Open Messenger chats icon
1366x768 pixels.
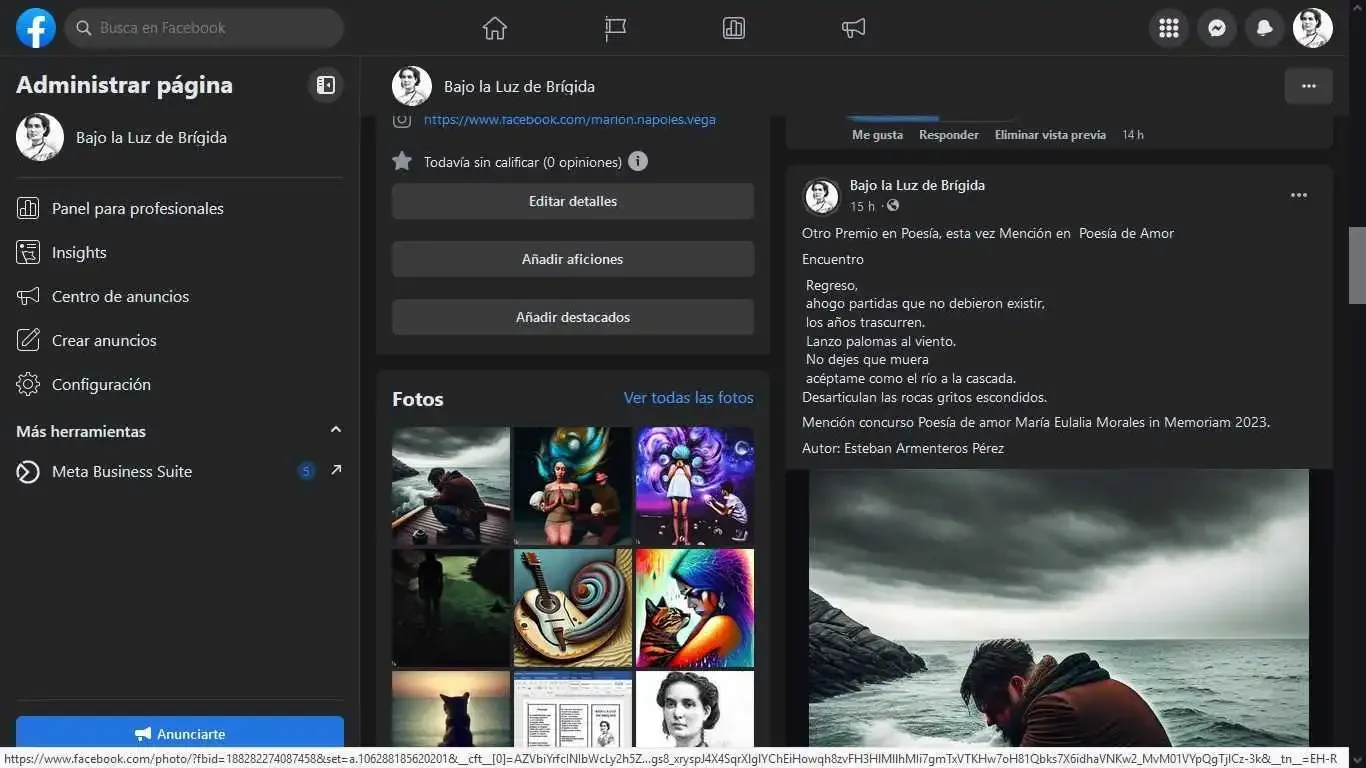pyautogui.click(x=1217, y=28)
